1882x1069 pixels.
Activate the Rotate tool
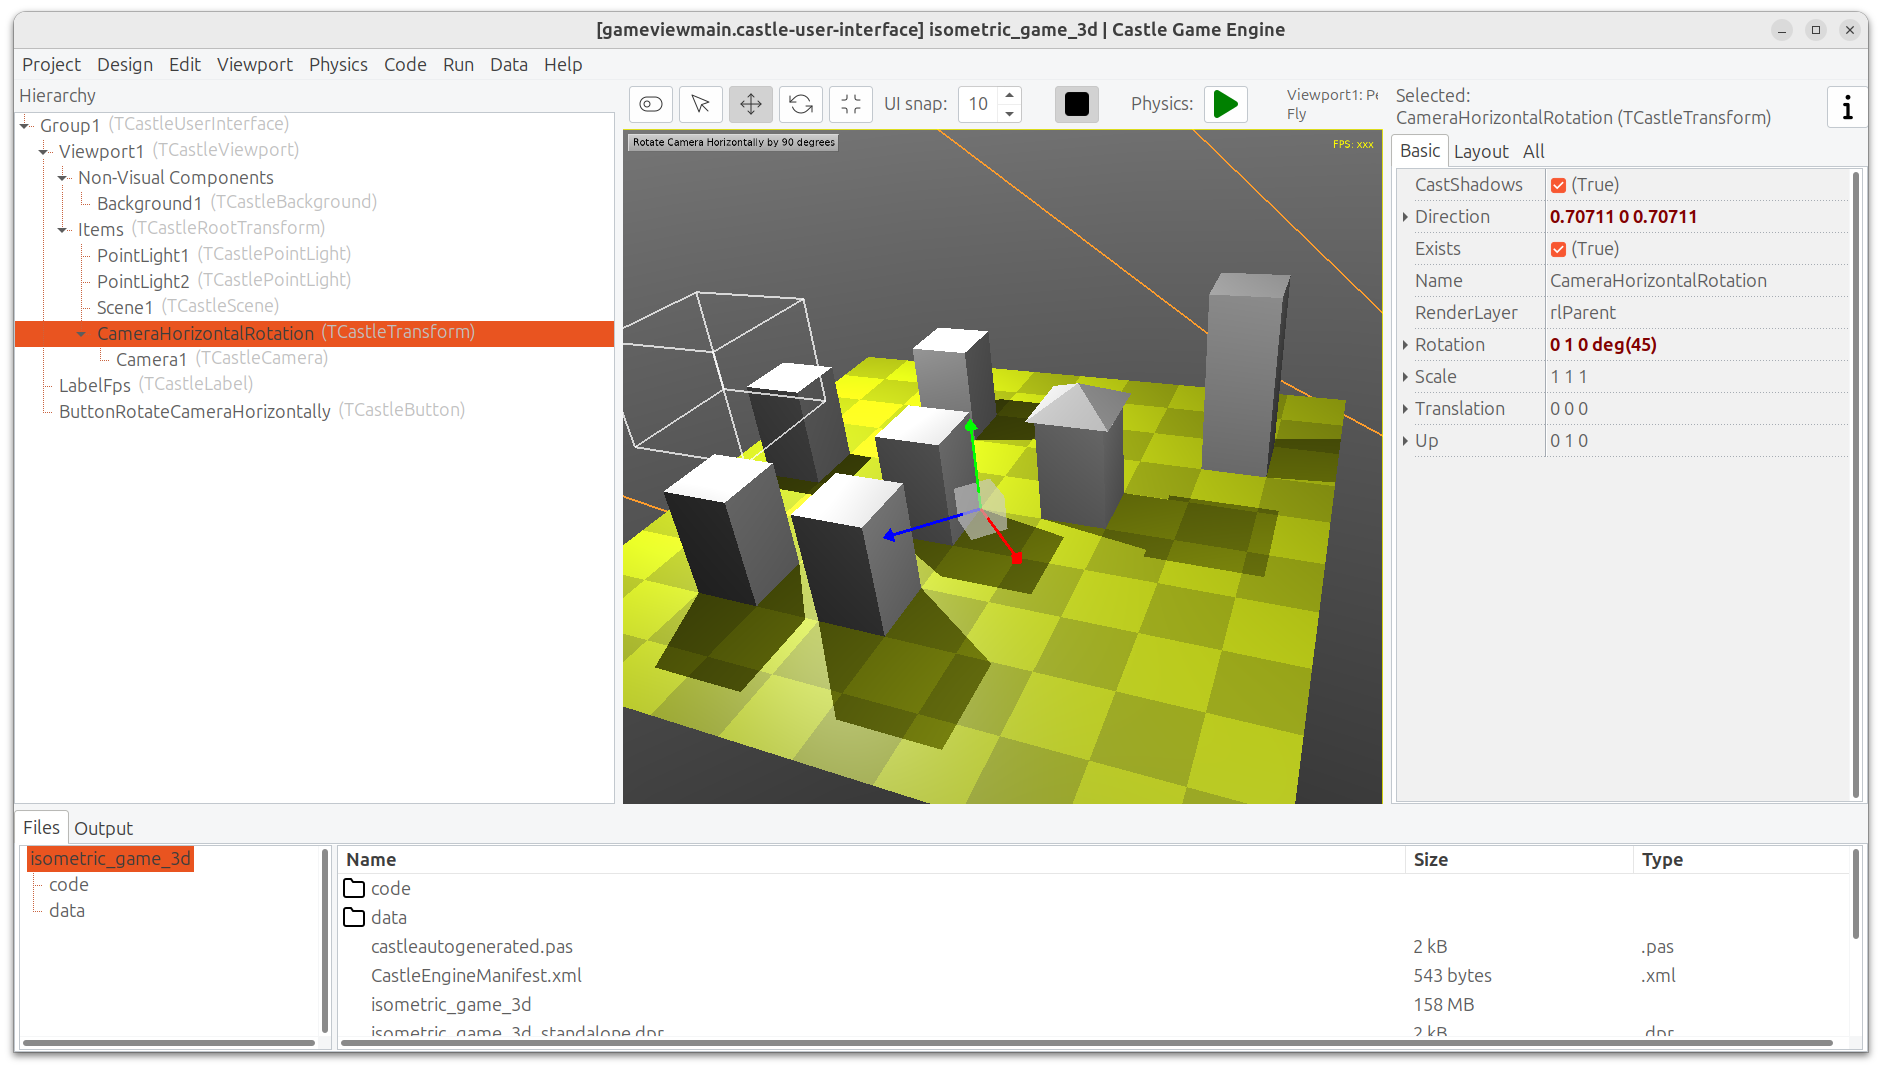click(x=801, y=104)
